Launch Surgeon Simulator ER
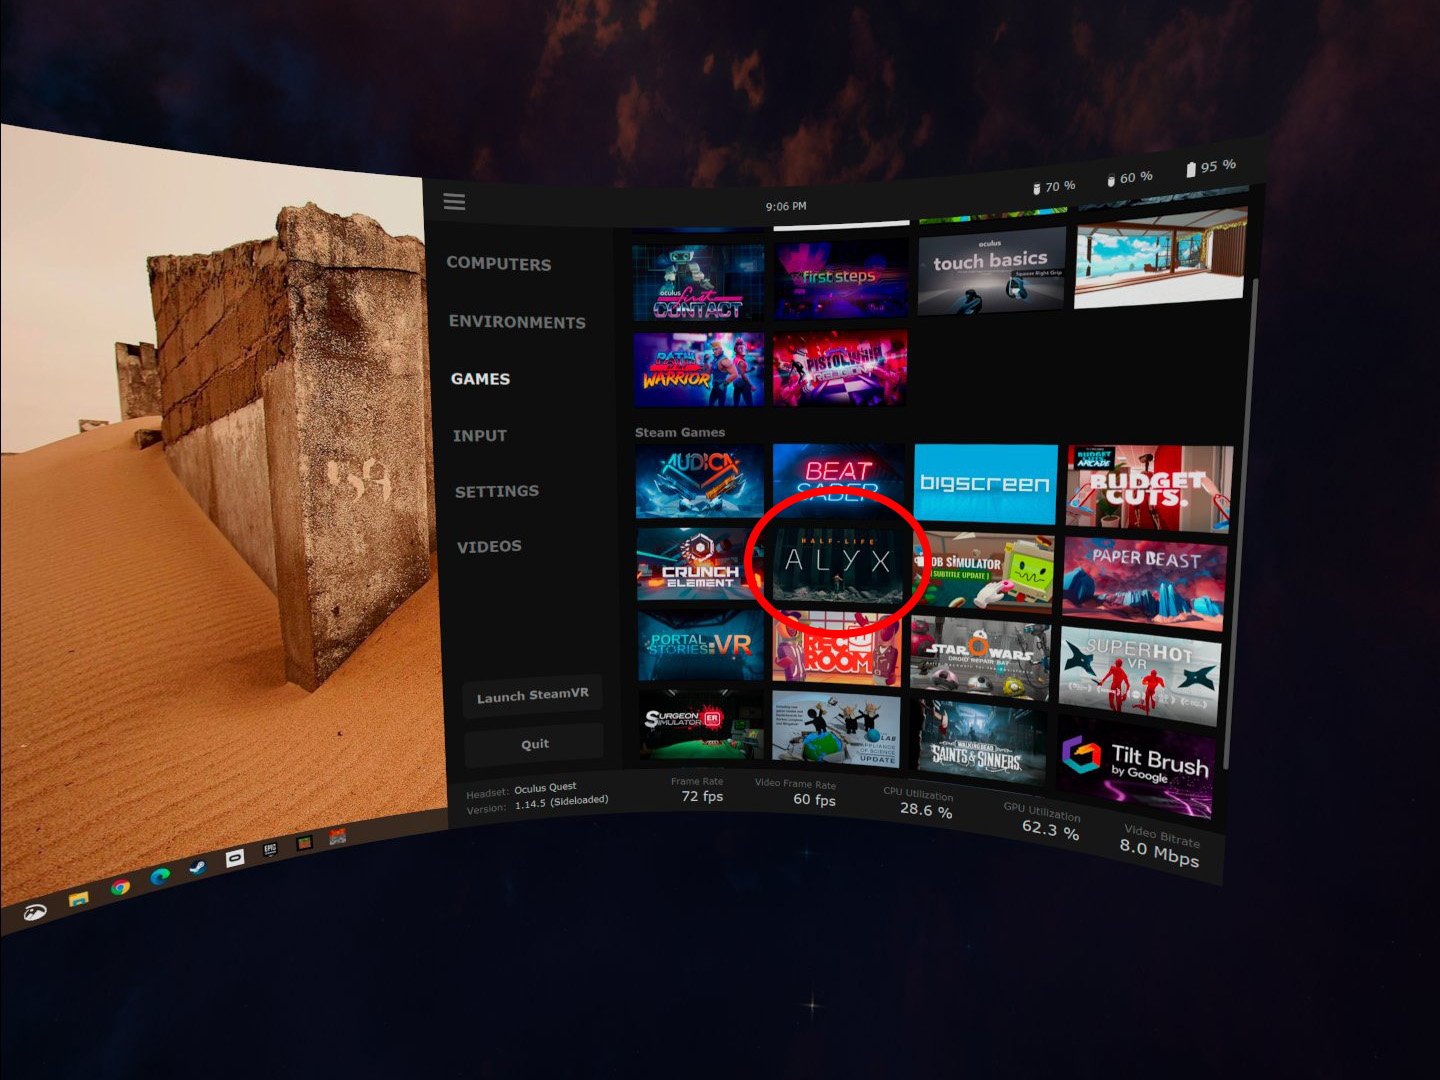Viewport: 1440px width, 1080px height. pos(701,725)
